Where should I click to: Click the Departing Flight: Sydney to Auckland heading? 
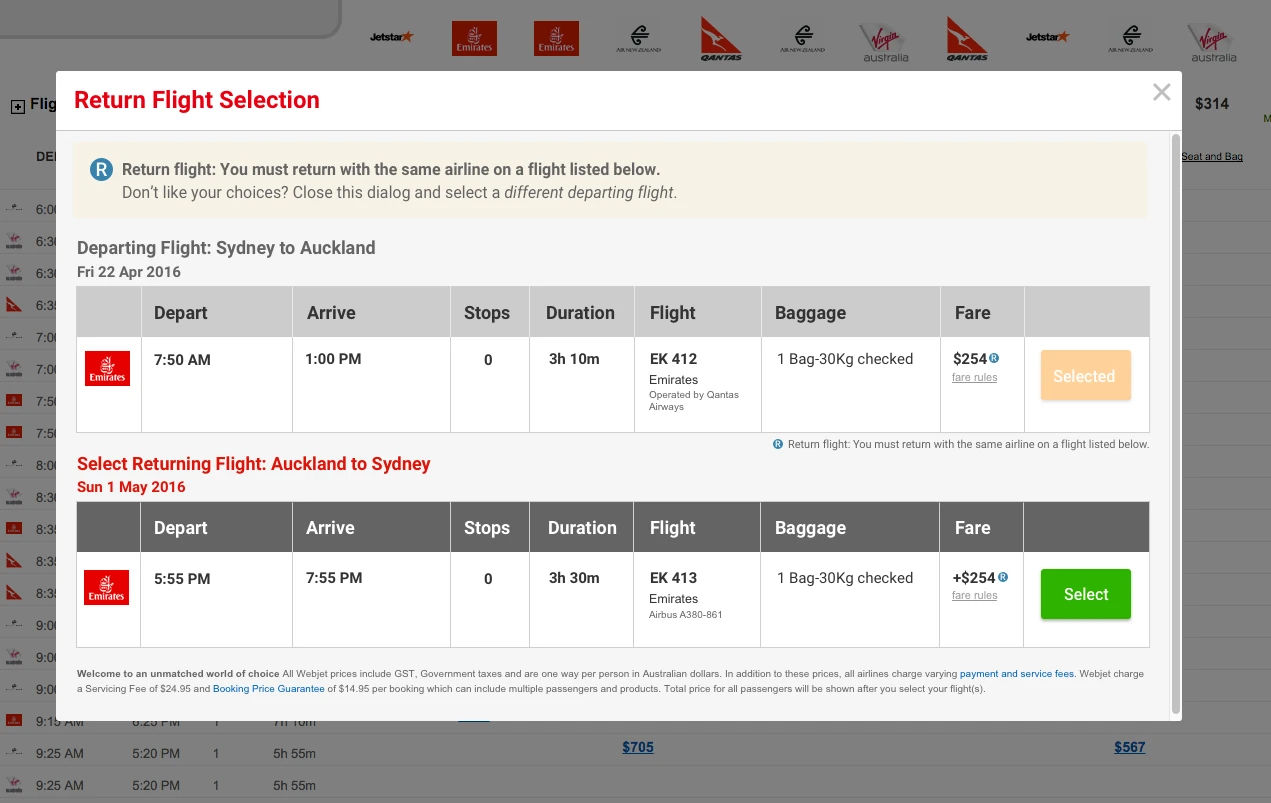(226, 248)
